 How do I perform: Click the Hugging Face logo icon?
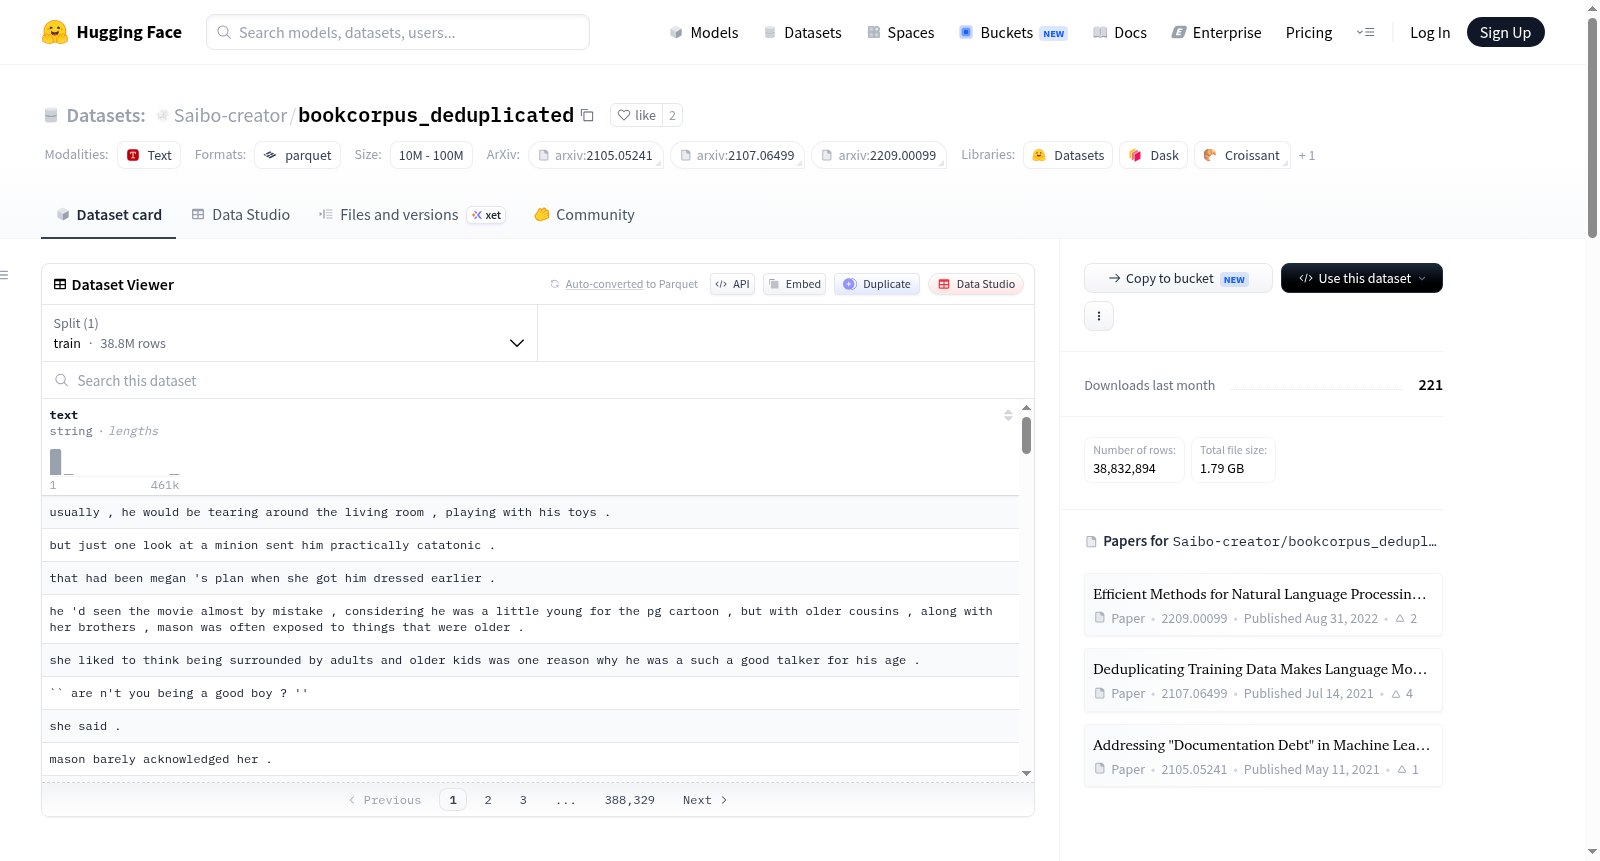(x=55, y=32)
